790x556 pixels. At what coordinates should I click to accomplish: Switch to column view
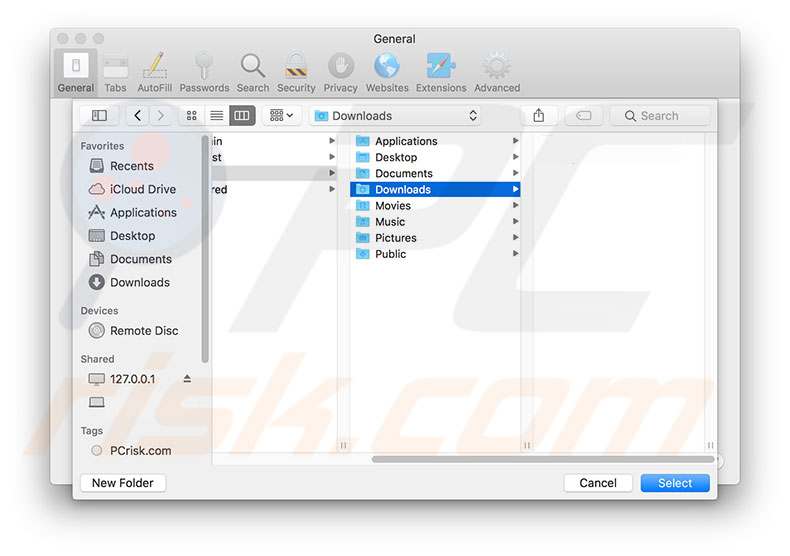[x=242, y=116]
